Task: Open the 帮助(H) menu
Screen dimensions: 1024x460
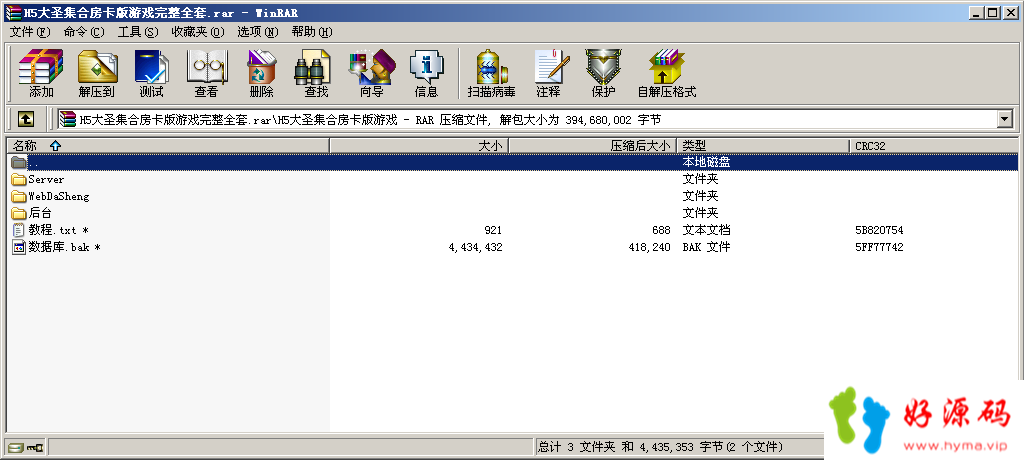Action: coord(312,32)
